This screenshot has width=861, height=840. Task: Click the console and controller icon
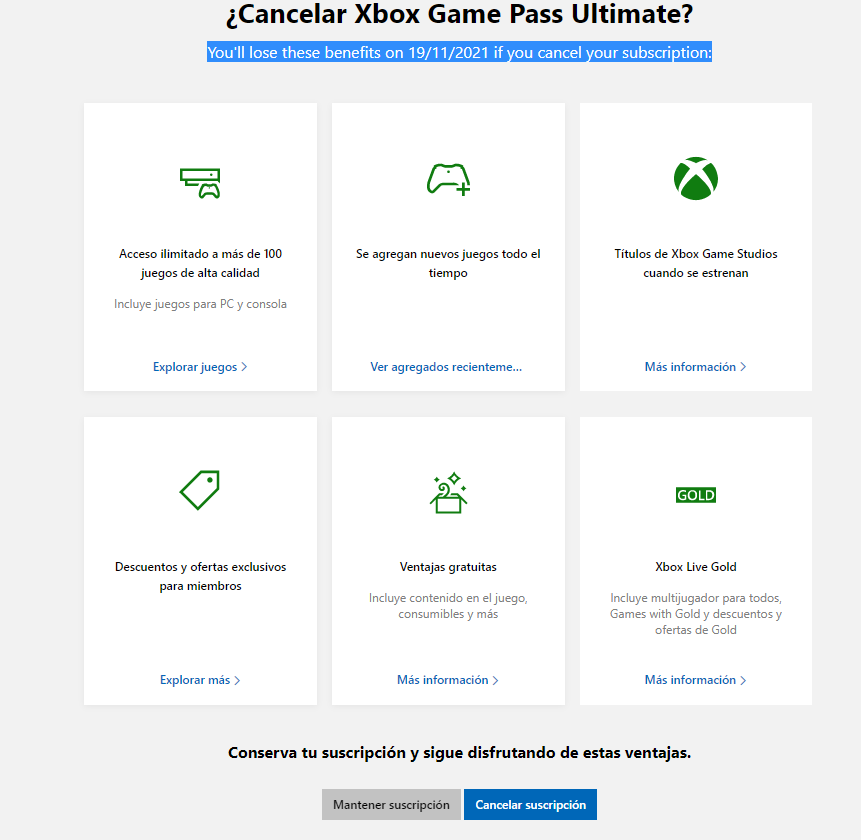click(200, 183)
